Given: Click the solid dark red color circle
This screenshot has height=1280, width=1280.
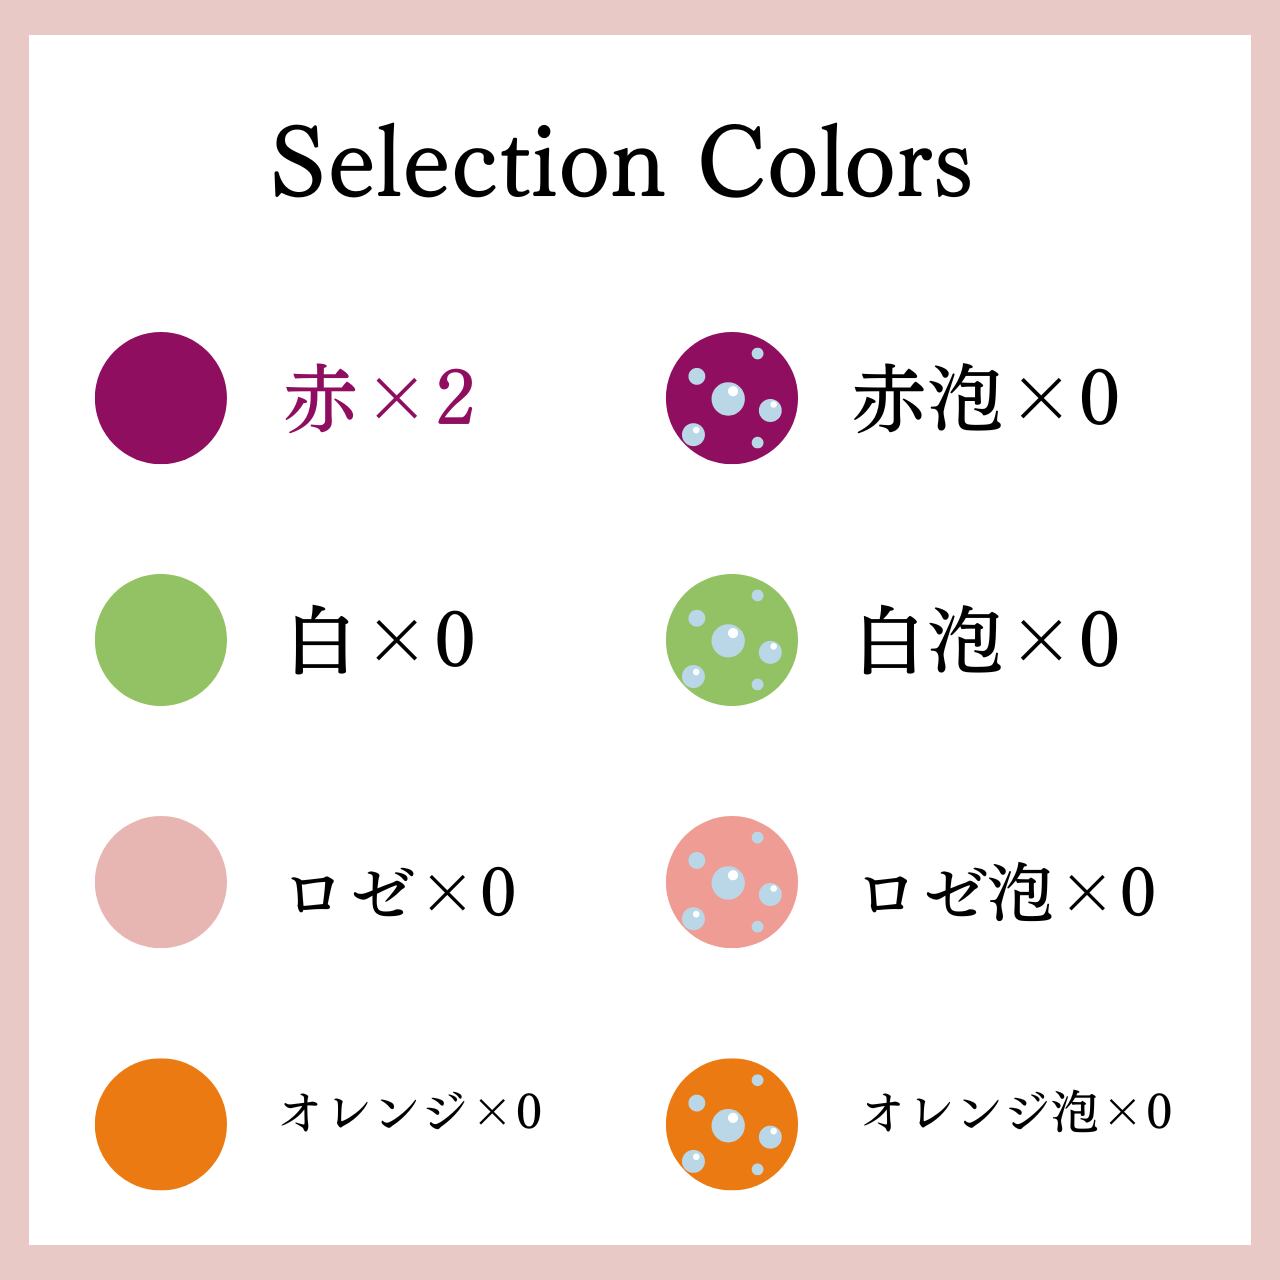Looking at the screenshot, I should [x=161, y=398].
